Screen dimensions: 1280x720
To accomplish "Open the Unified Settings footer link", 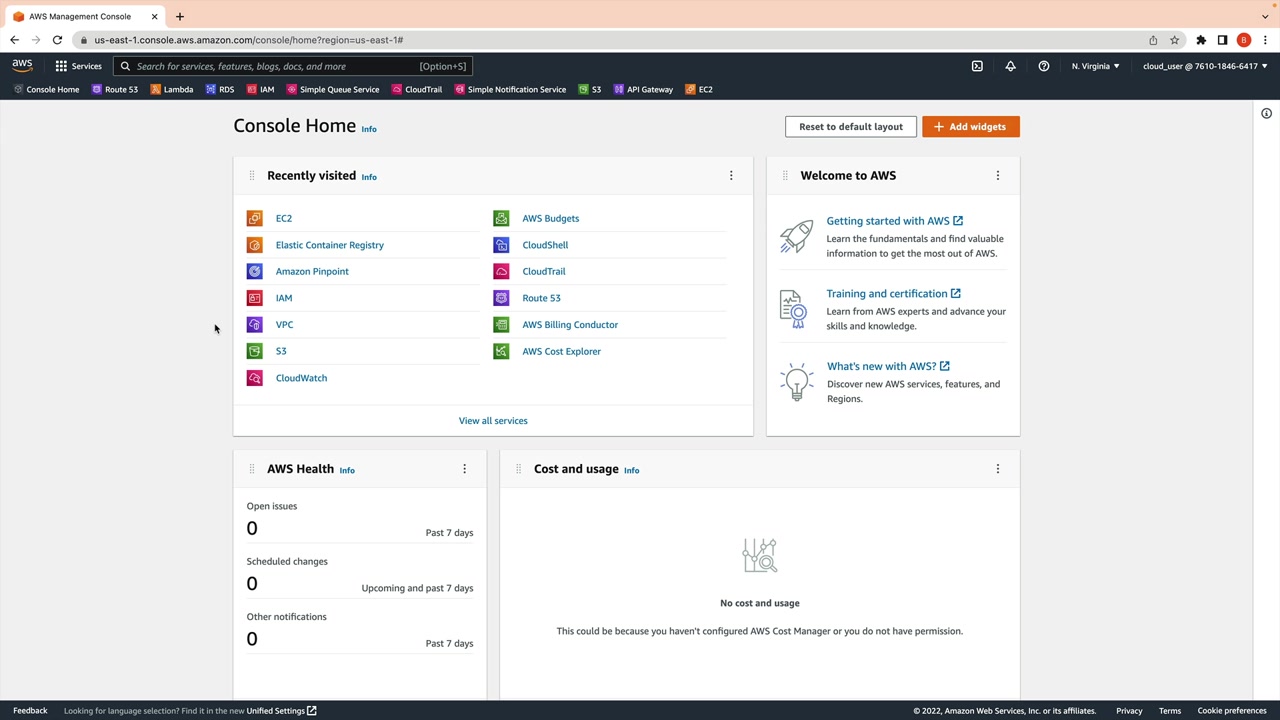I will (281, 711).
